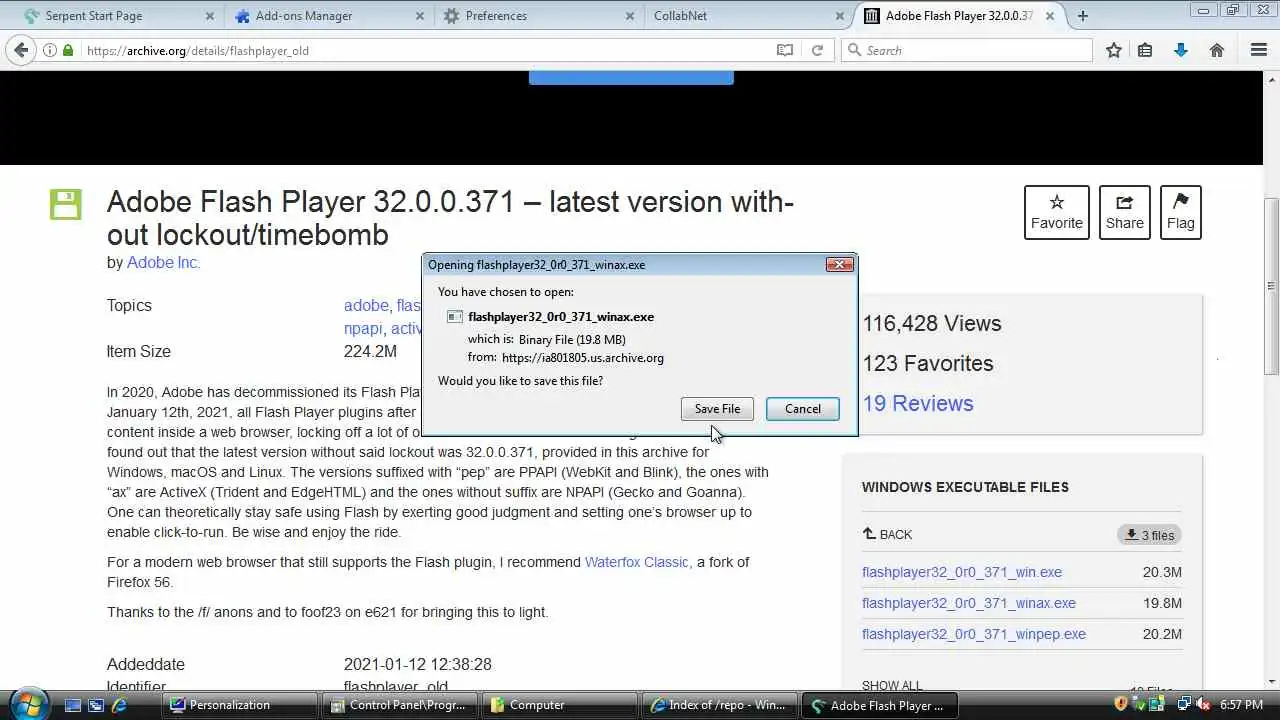This screenshot has height=720, width=1280.
Task: Click the blue button at page top
Action: (631, 78)
